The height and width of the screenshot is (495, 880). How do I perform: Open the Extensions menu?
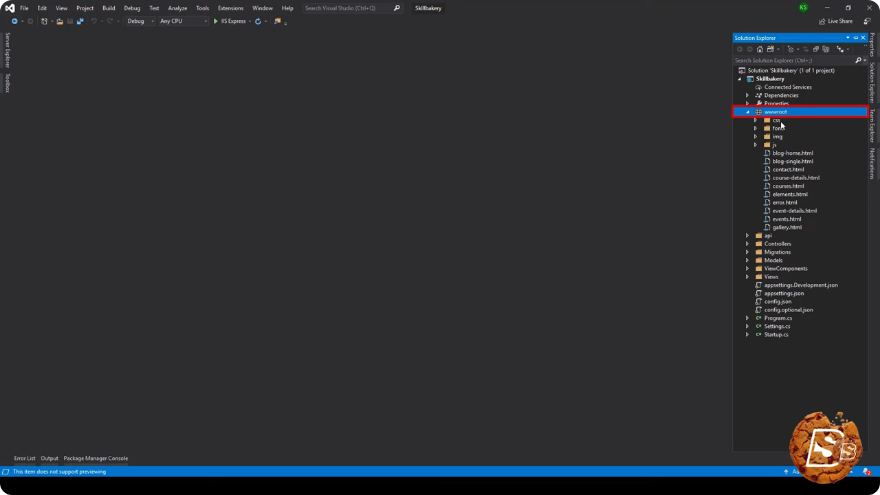coord(231,8)
